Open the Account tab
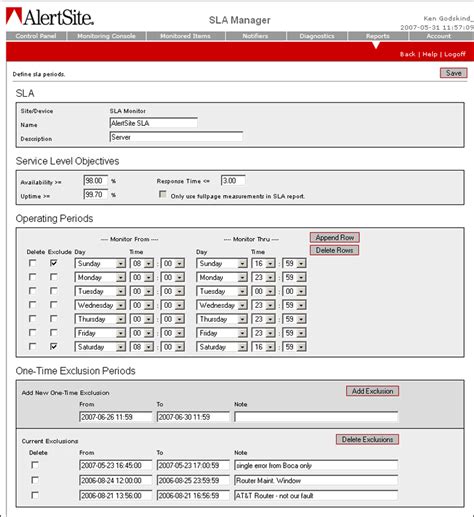The height and width of the screenshot is (517, 474). (439, 36)
